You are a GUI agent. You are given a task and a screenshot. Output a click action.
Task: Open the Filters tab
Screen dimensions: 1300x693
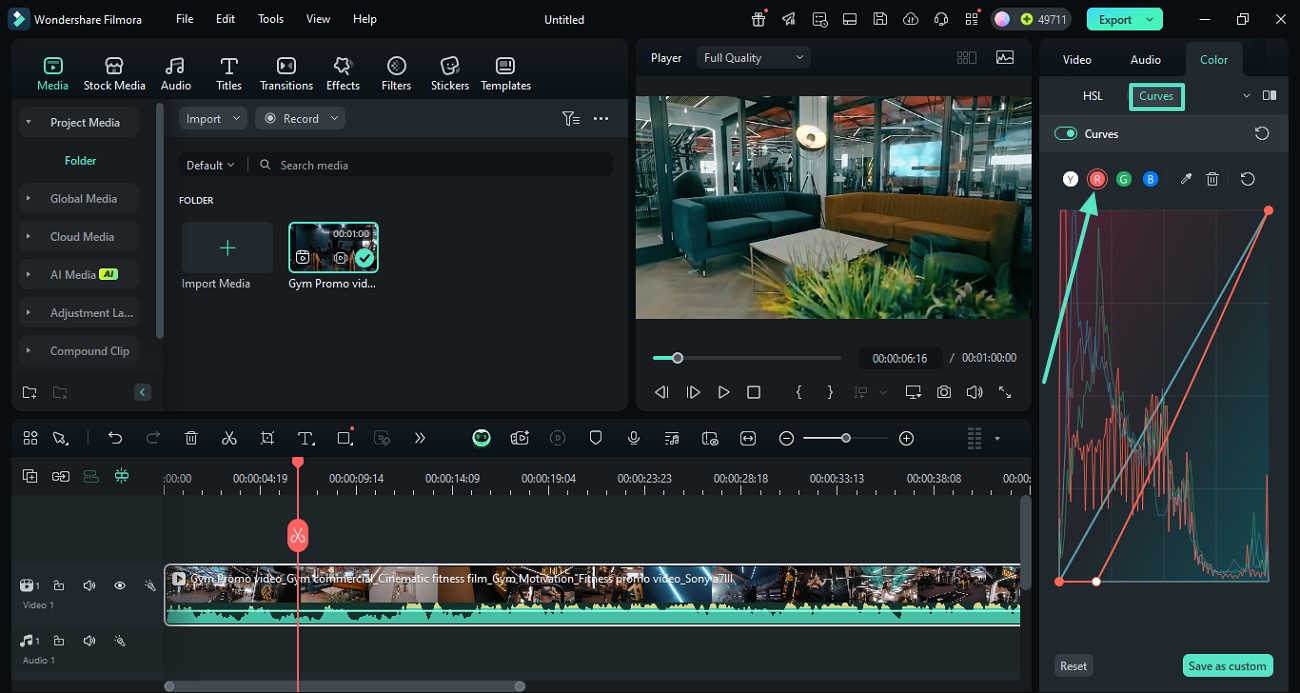tap(396, 73)
